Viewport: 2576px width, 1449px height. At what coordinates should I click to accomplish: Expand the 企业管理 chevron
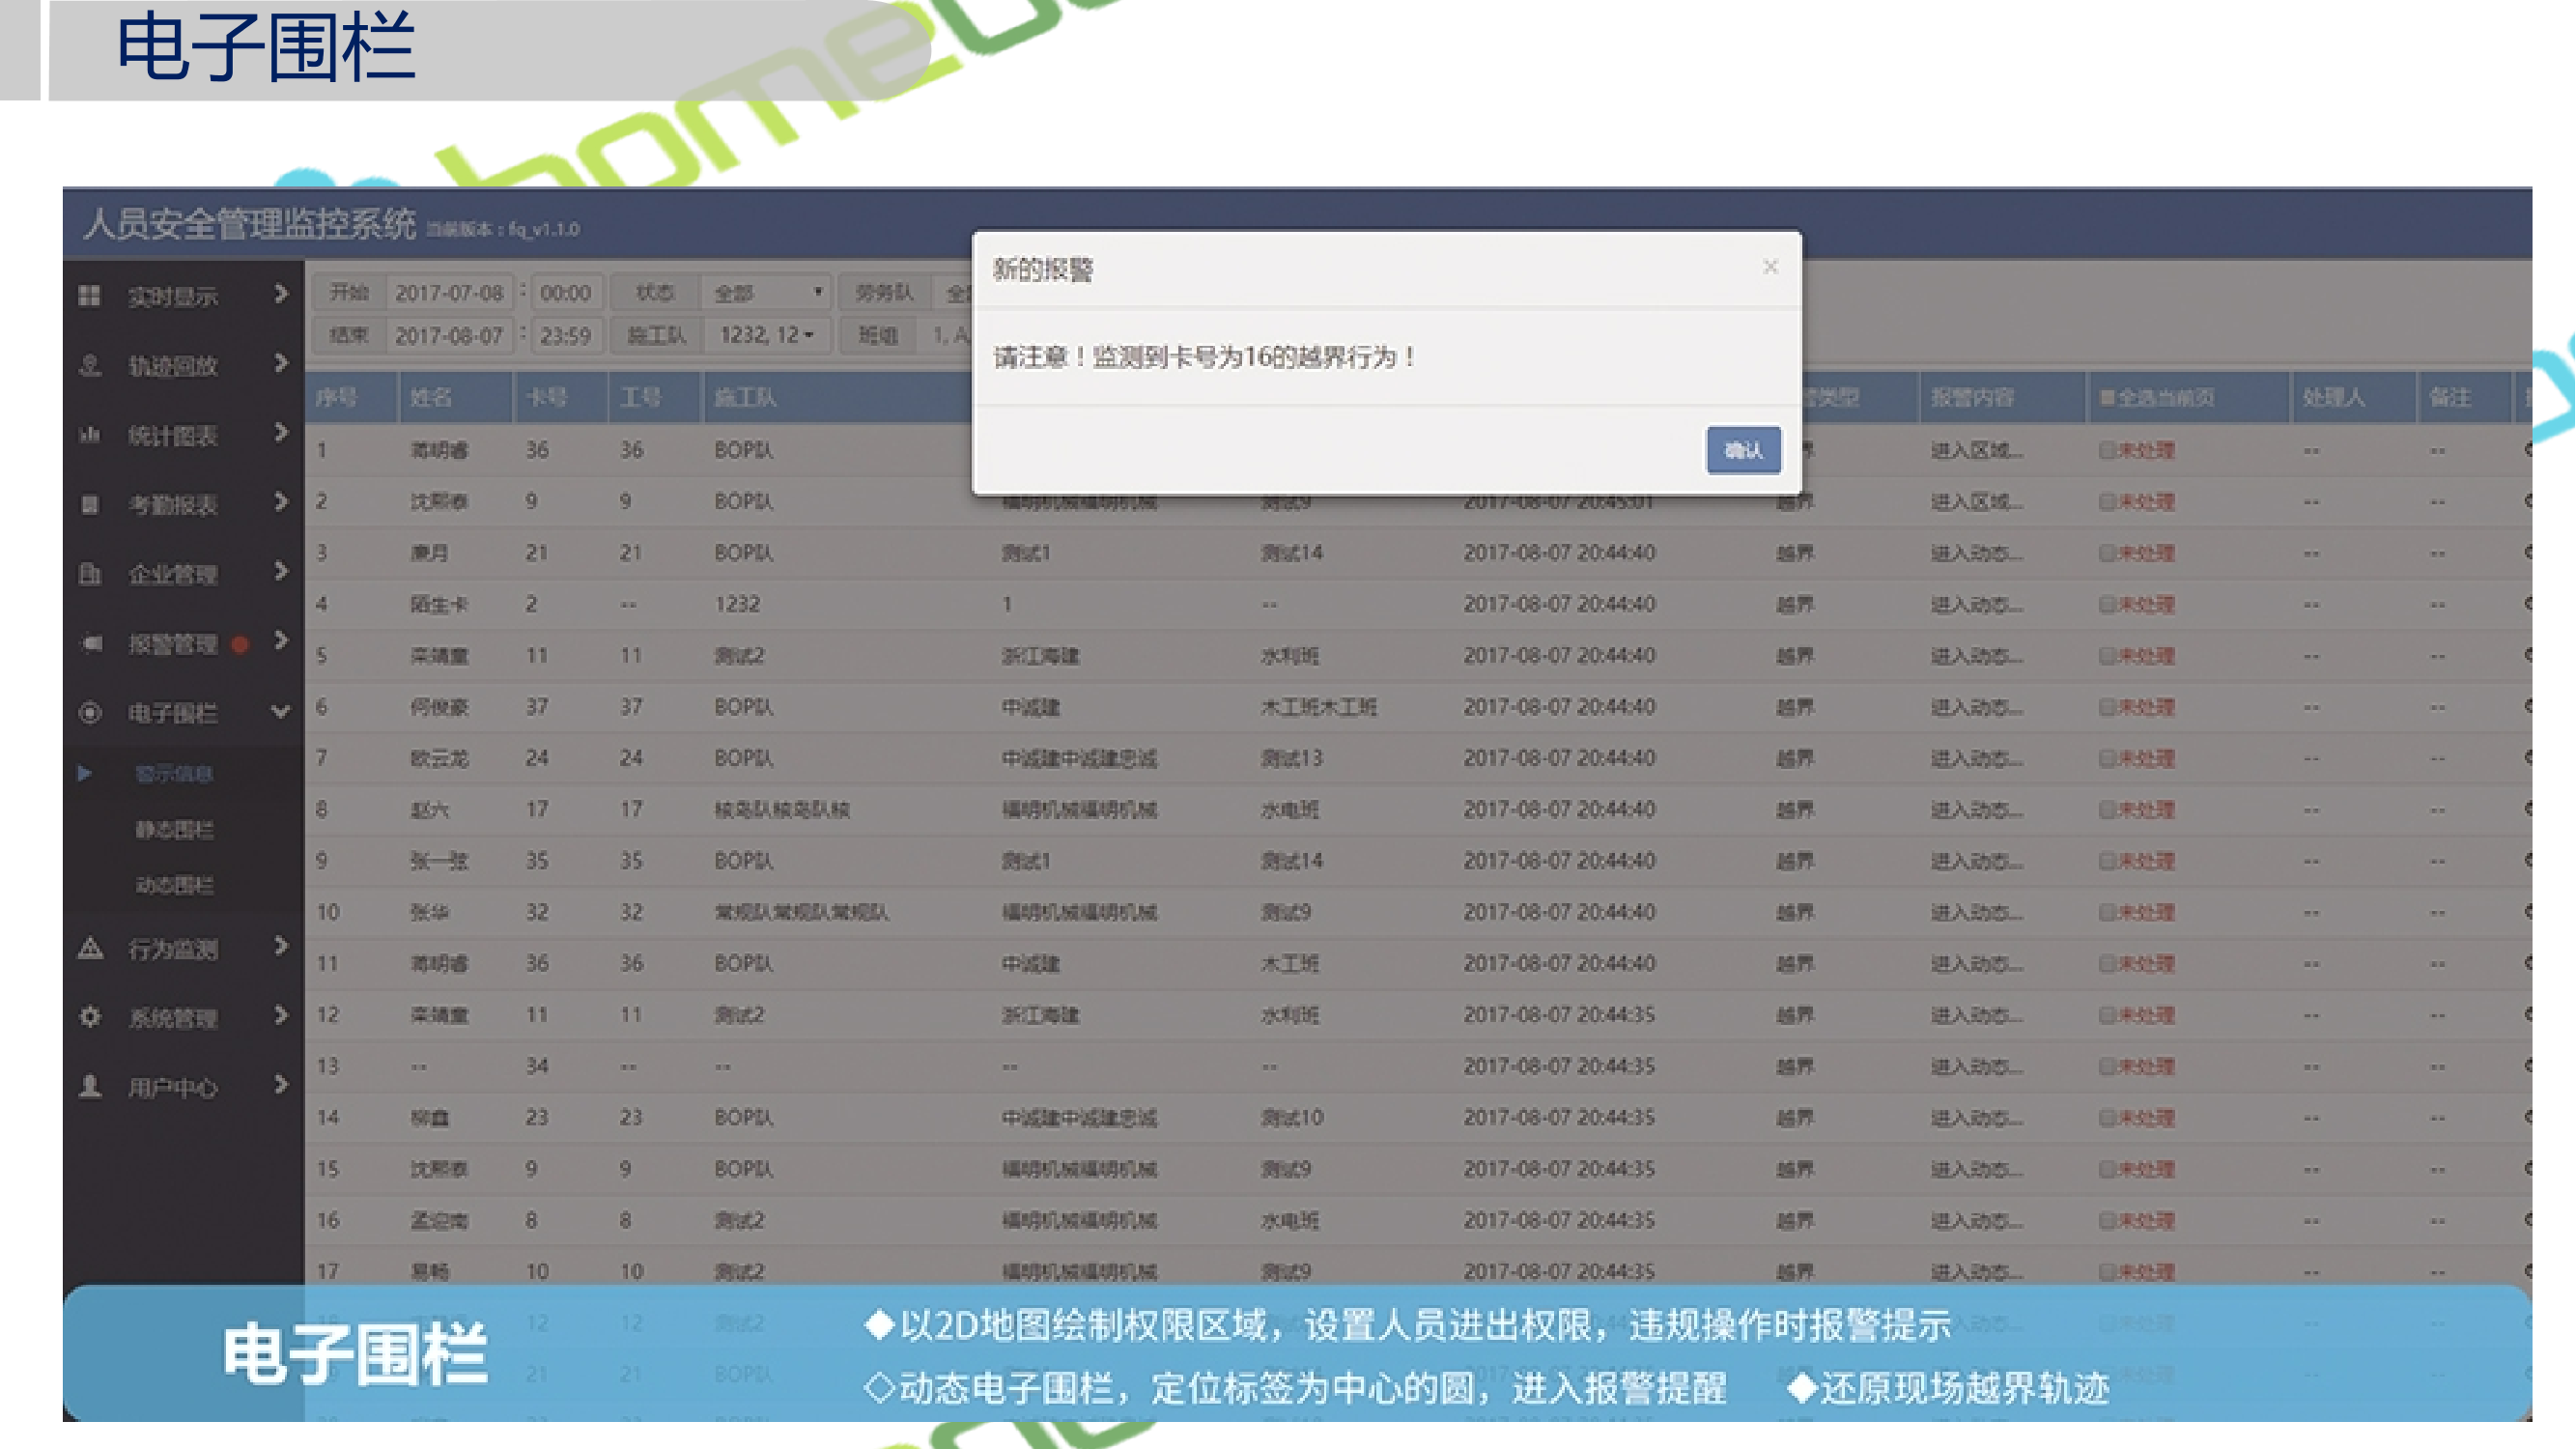pyautogui.click(x=281, y=571)
